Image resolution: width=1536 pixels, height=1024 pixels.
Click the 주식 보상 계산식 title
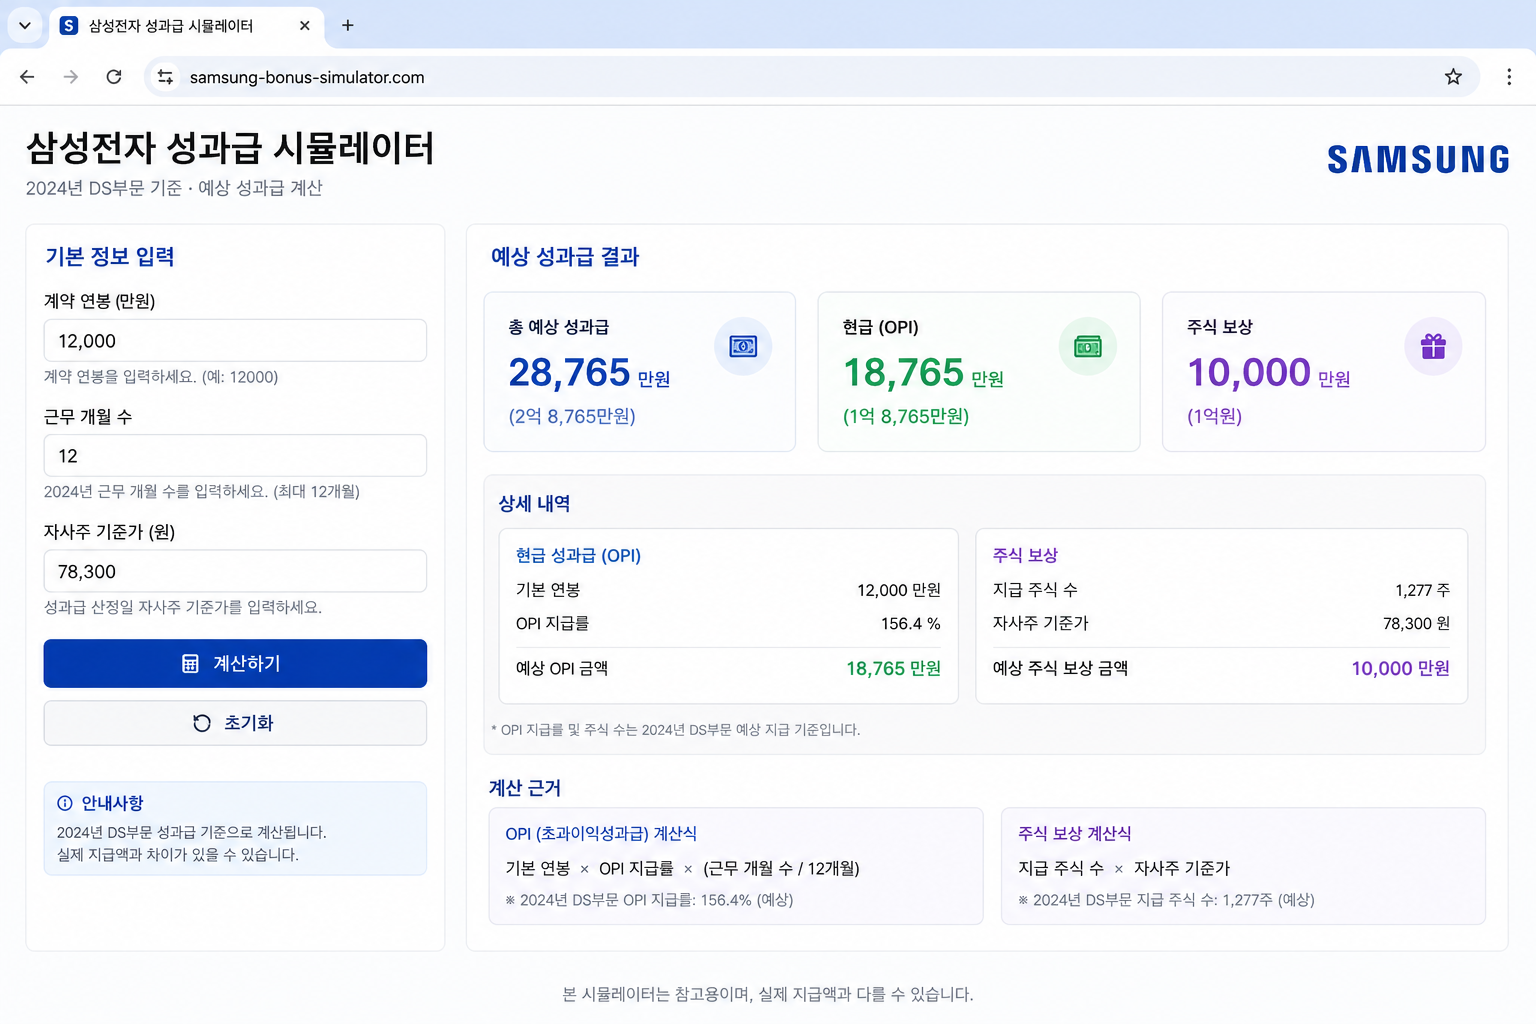click(1075, 833)
